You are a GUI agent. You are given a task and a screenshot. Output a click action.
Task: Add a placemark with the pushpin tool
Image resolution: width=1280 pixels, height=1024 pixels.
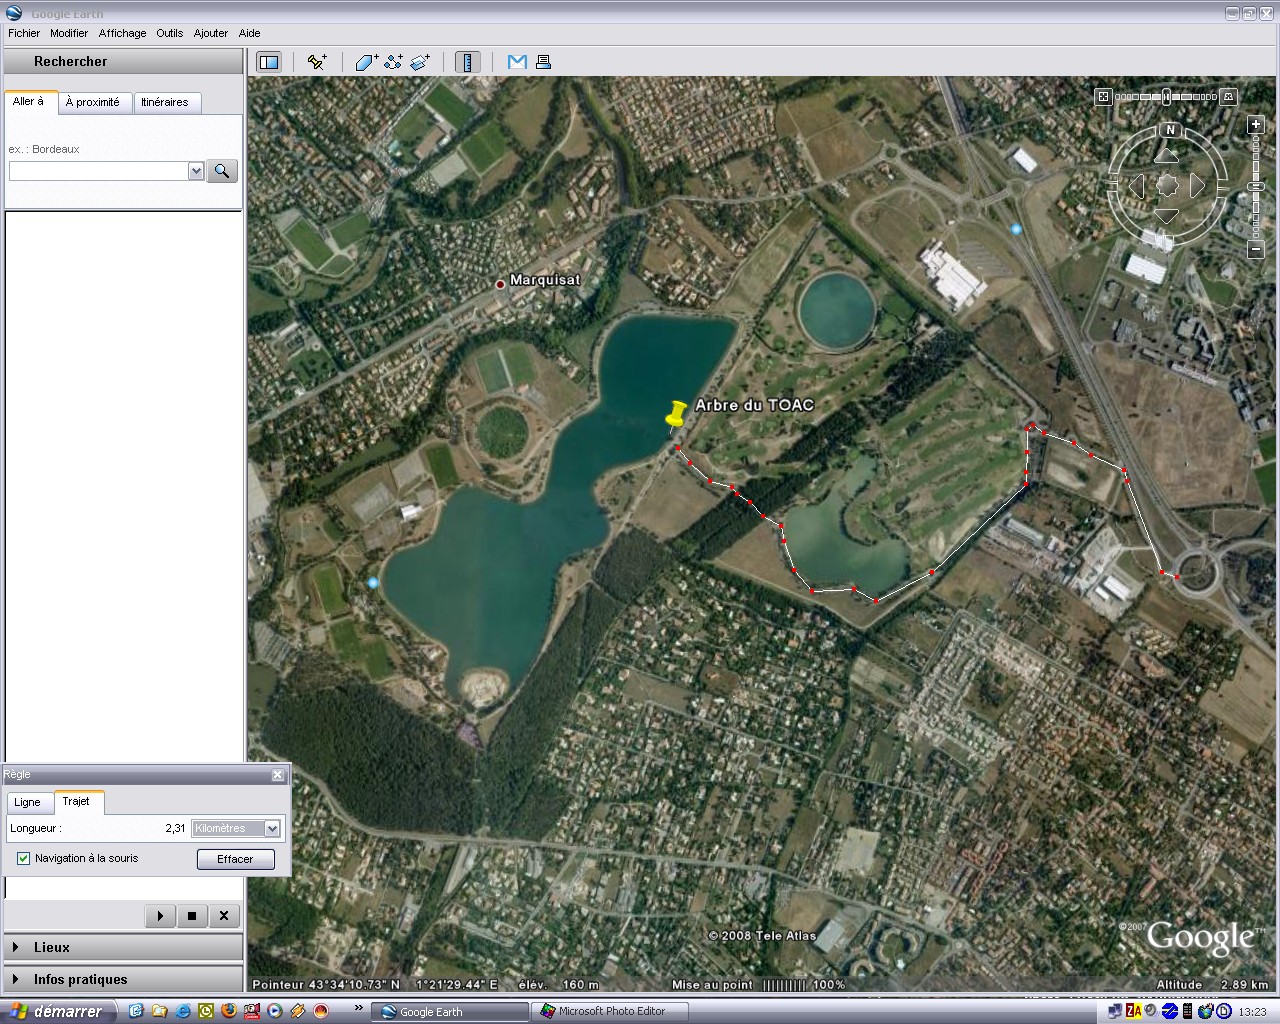point(317,62)
